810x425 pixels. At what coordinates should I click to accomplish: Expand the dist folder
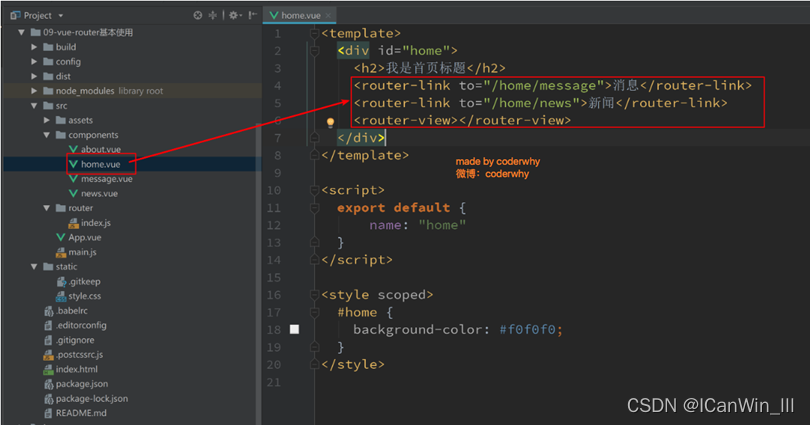(34, 76)
